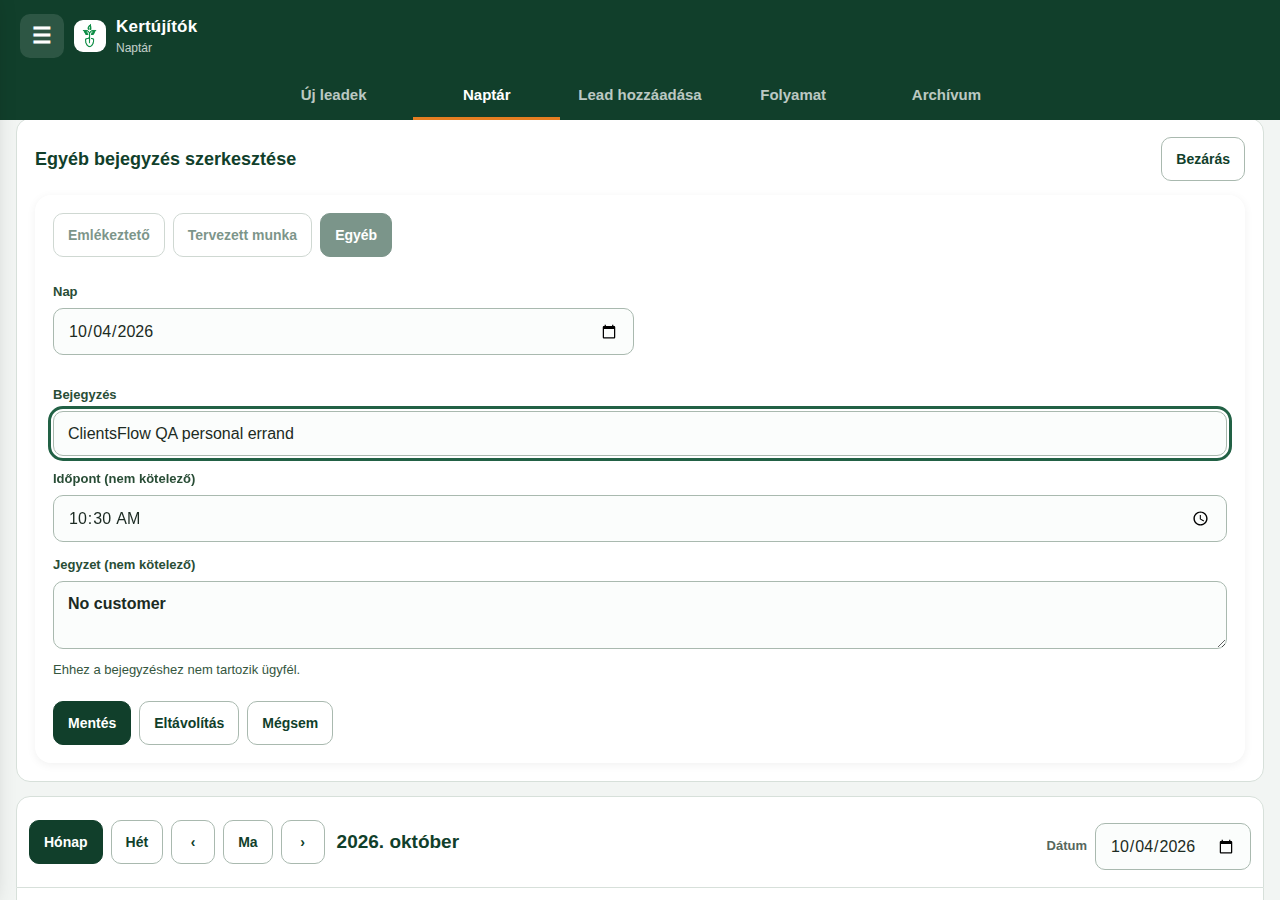Open the hamburger menu
Viewport: 1280px width, 900px height.
point(42,36)
